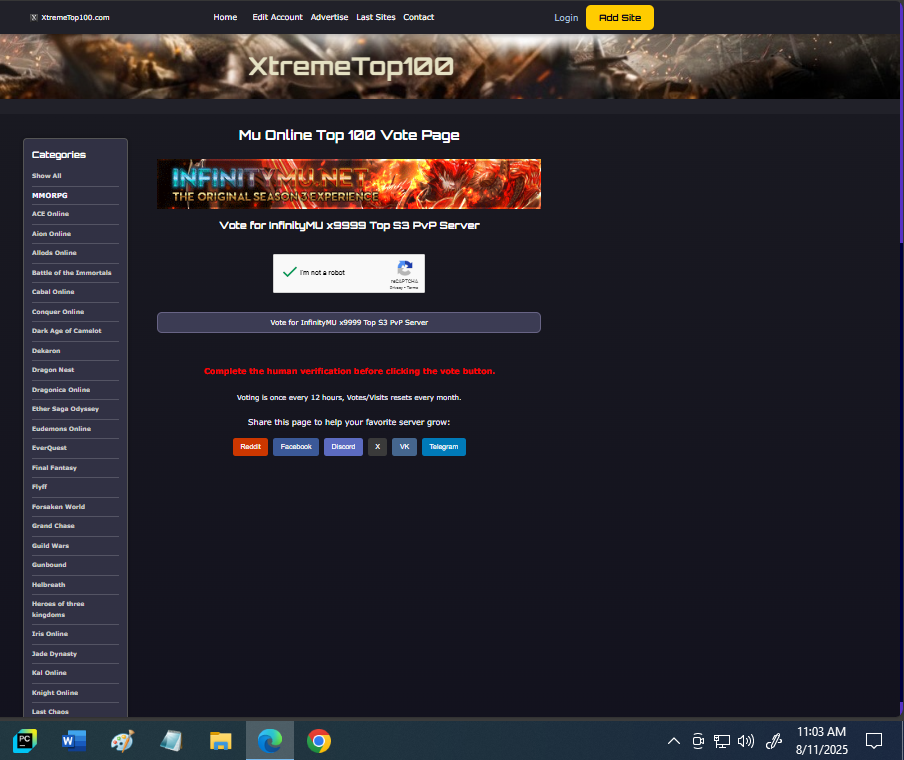Open Heroes of three kingdoms category
904x760 pixels.
[x=58, y=609]
